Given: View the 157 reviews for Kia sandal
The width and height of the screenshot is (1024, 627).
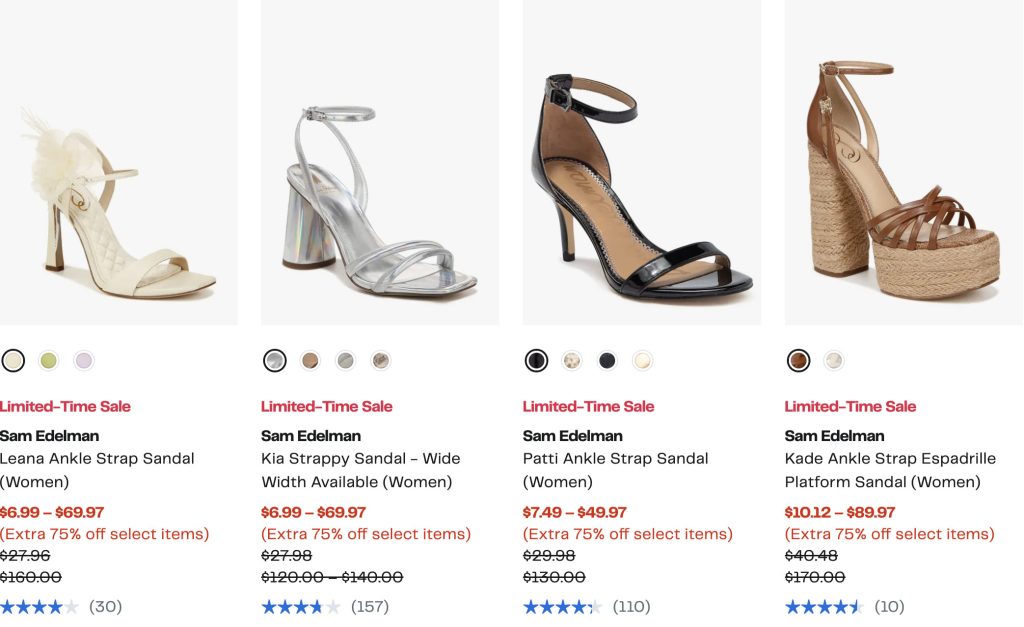Looking at the screenshot, I should tap(369, 606).
